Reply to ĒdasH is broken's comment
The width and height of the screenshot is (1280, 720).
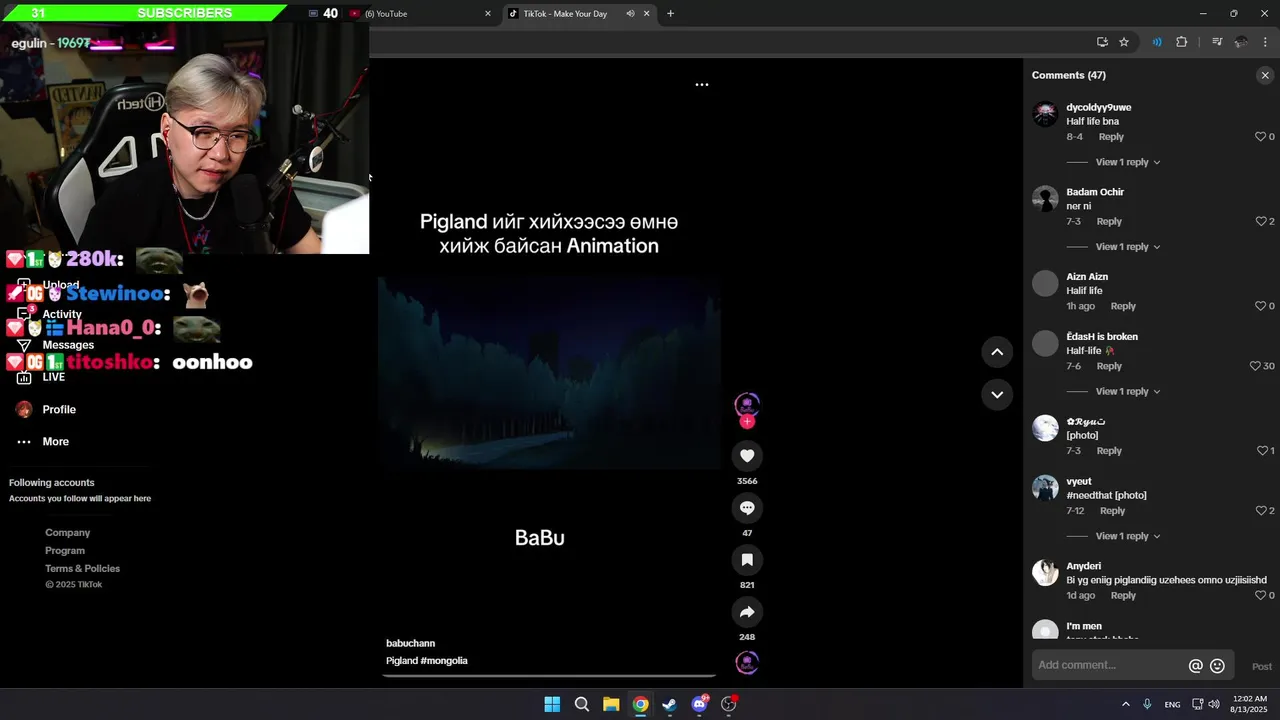click(x=1109, y=366)
